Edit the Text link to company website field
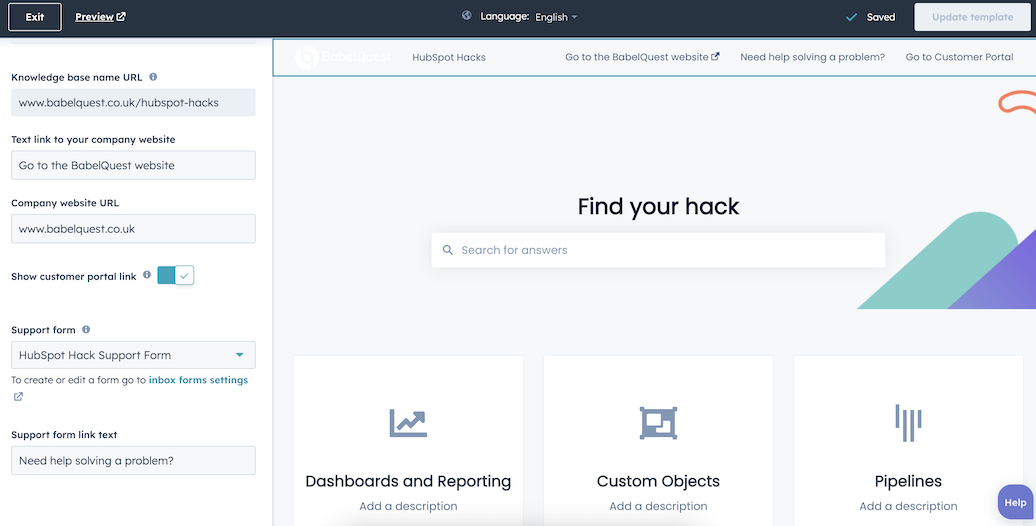Image resolution: width=1036 pixels, height=526 pixels. 133,165
